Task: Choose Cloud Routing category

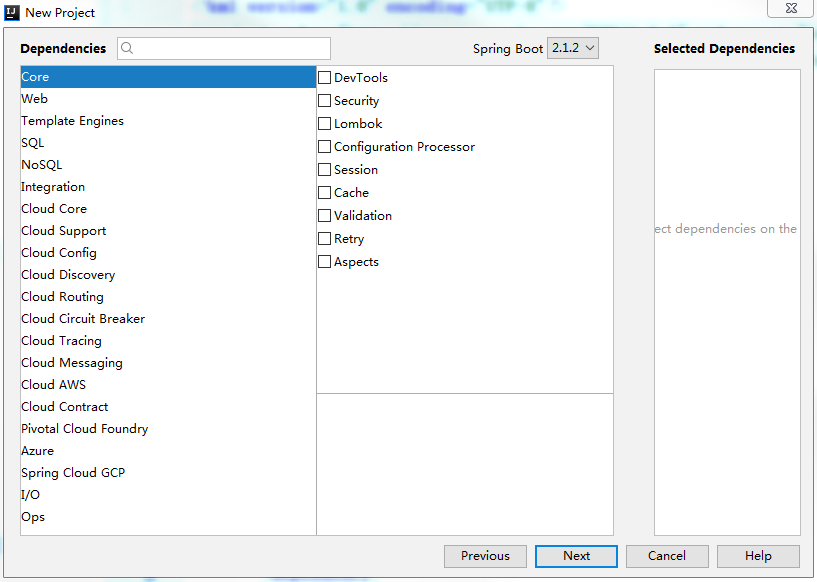Action: click(x=168, y=296)
